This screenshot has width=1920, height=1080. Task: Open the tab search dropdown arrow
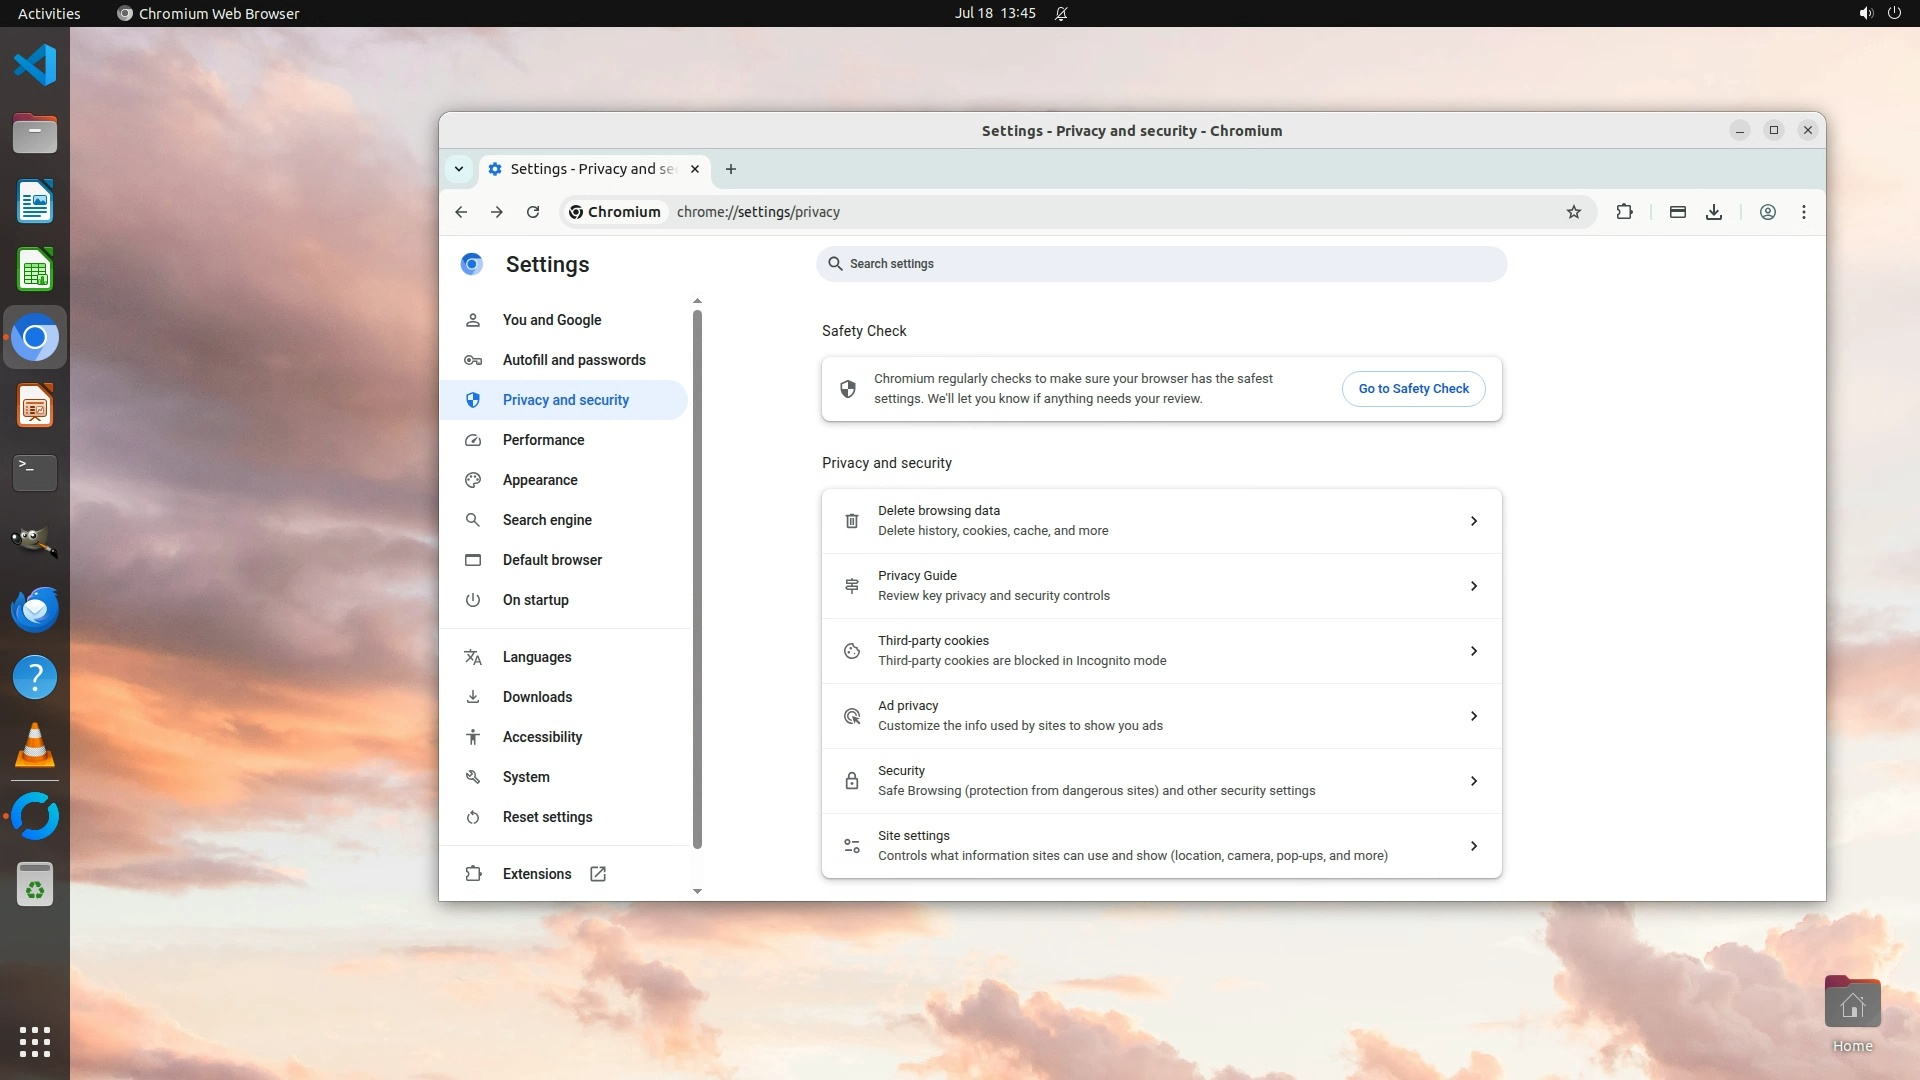tap(459, 169)
